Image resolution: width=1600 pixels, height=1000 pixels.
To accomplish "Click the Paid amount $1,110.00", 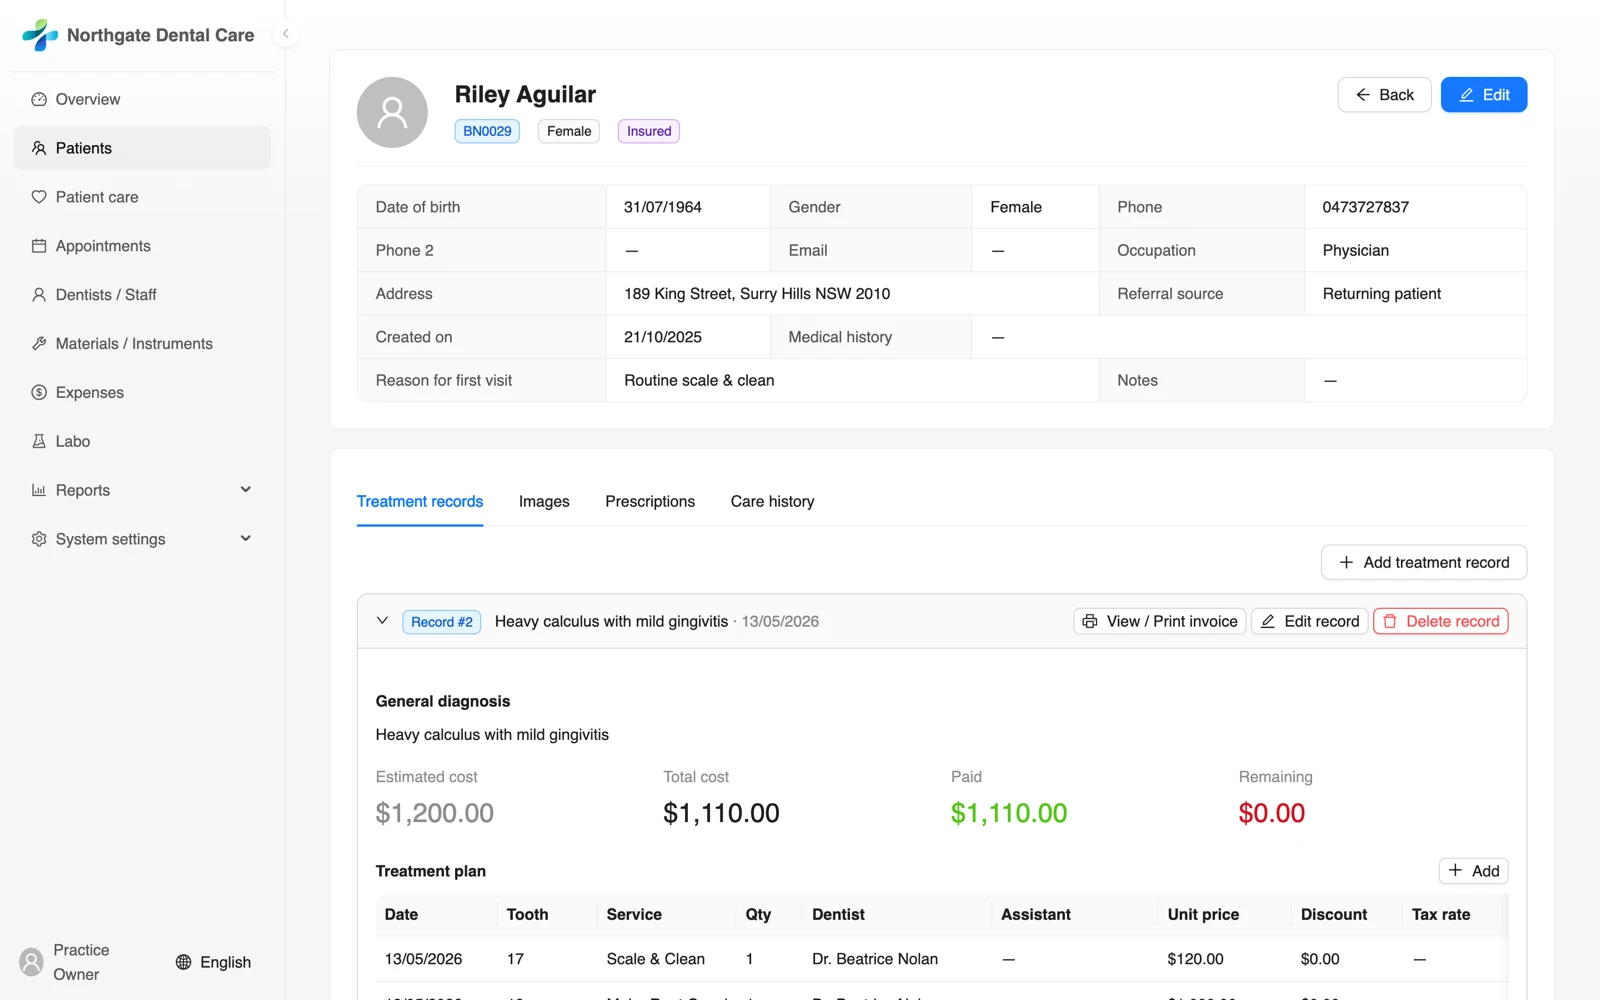I will click(x=1009, y=813).
